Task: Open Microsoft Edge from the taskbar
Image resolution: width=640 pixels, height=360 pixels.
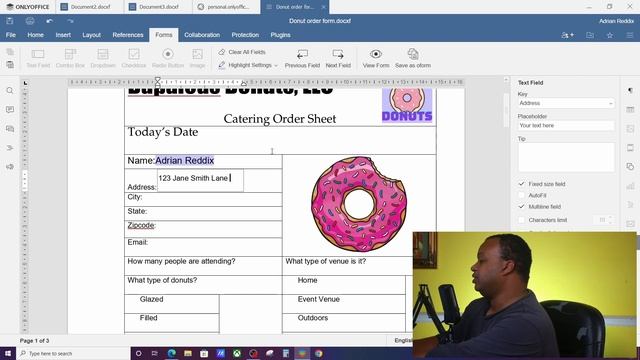Action: click(171, 353)
